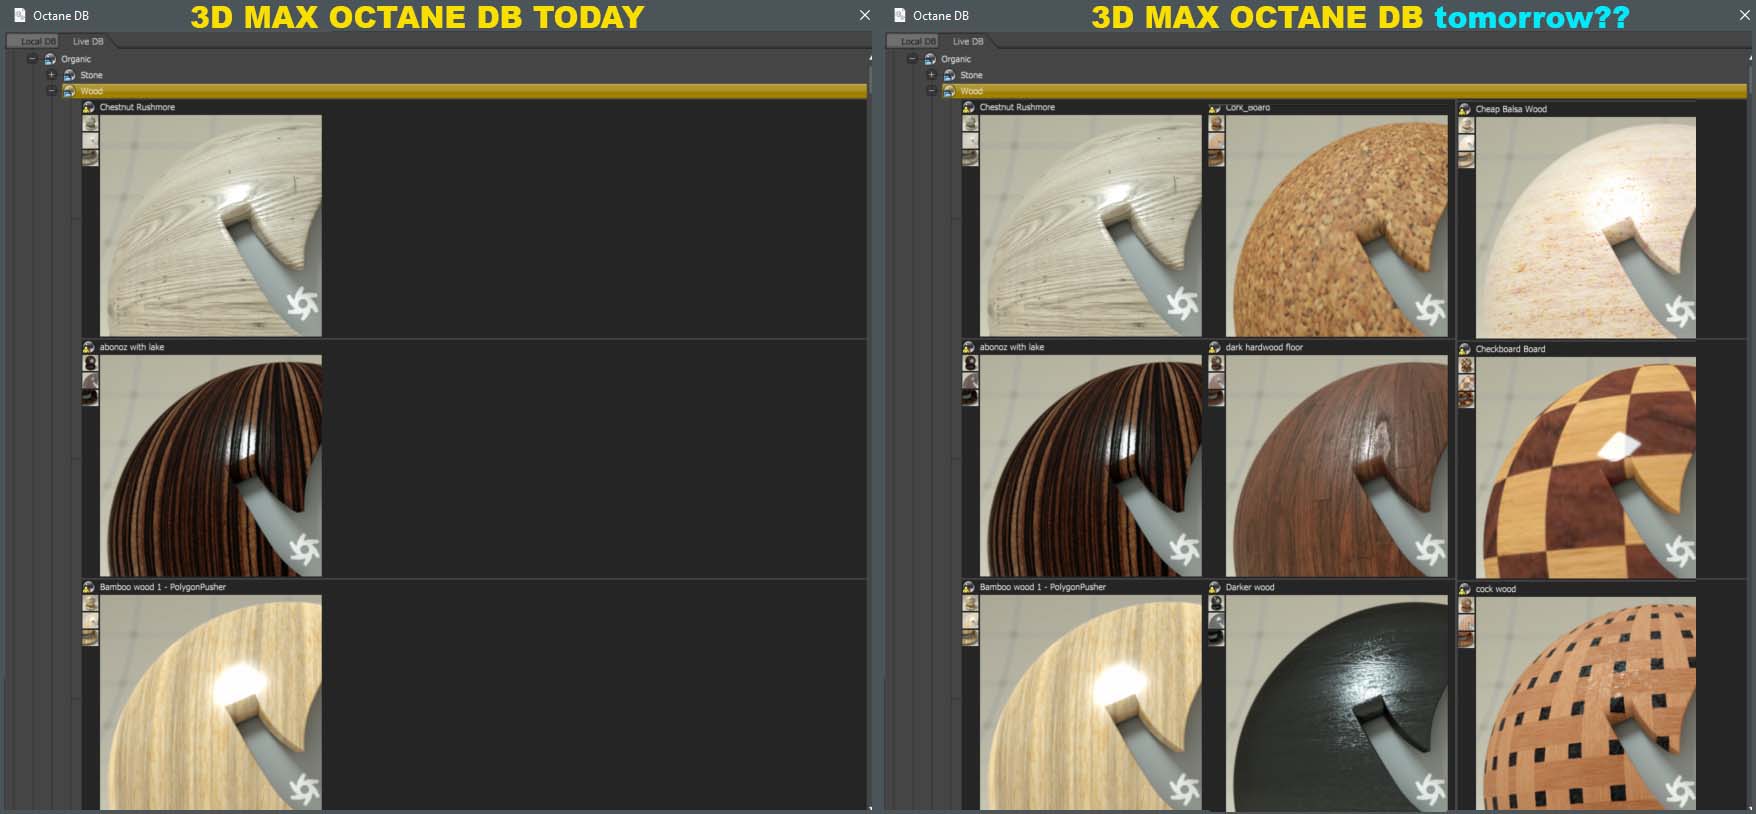Pick the dark hardwood floor sphere preview
The height and width of the screenshot is (814, 1756).
(x=1337, y=465)
